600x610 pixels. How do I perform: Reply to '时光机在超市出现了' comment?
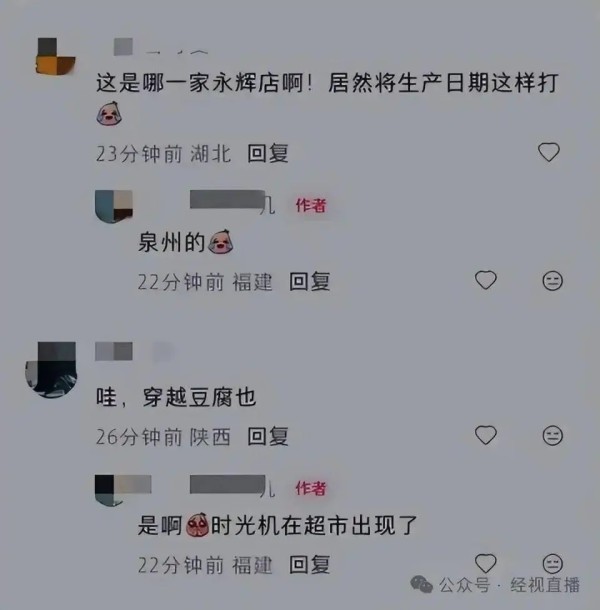click(x=310, y=564)
